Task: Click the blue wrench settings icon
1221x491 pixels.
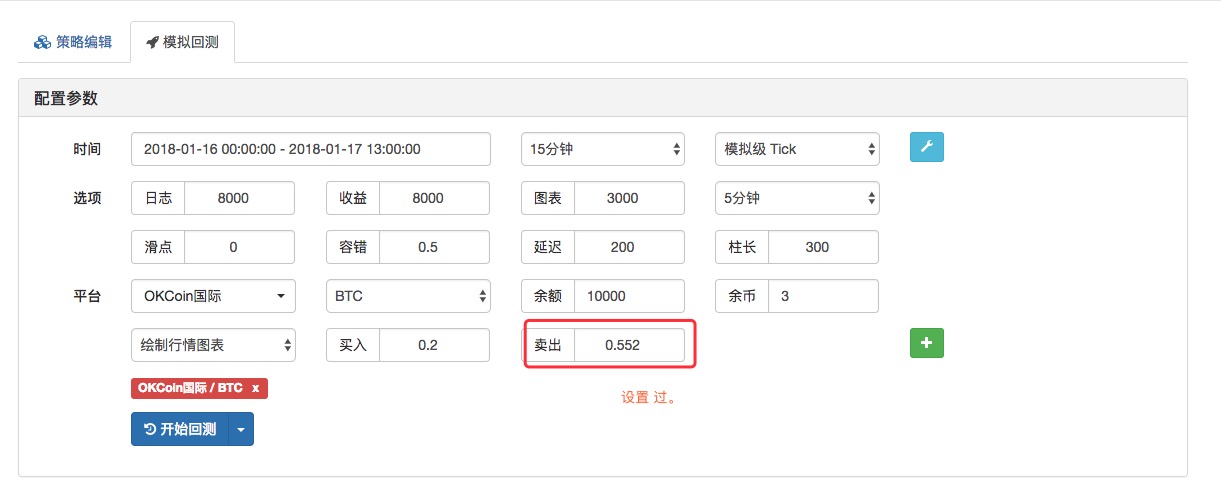Action: click(x=926, y=147)
